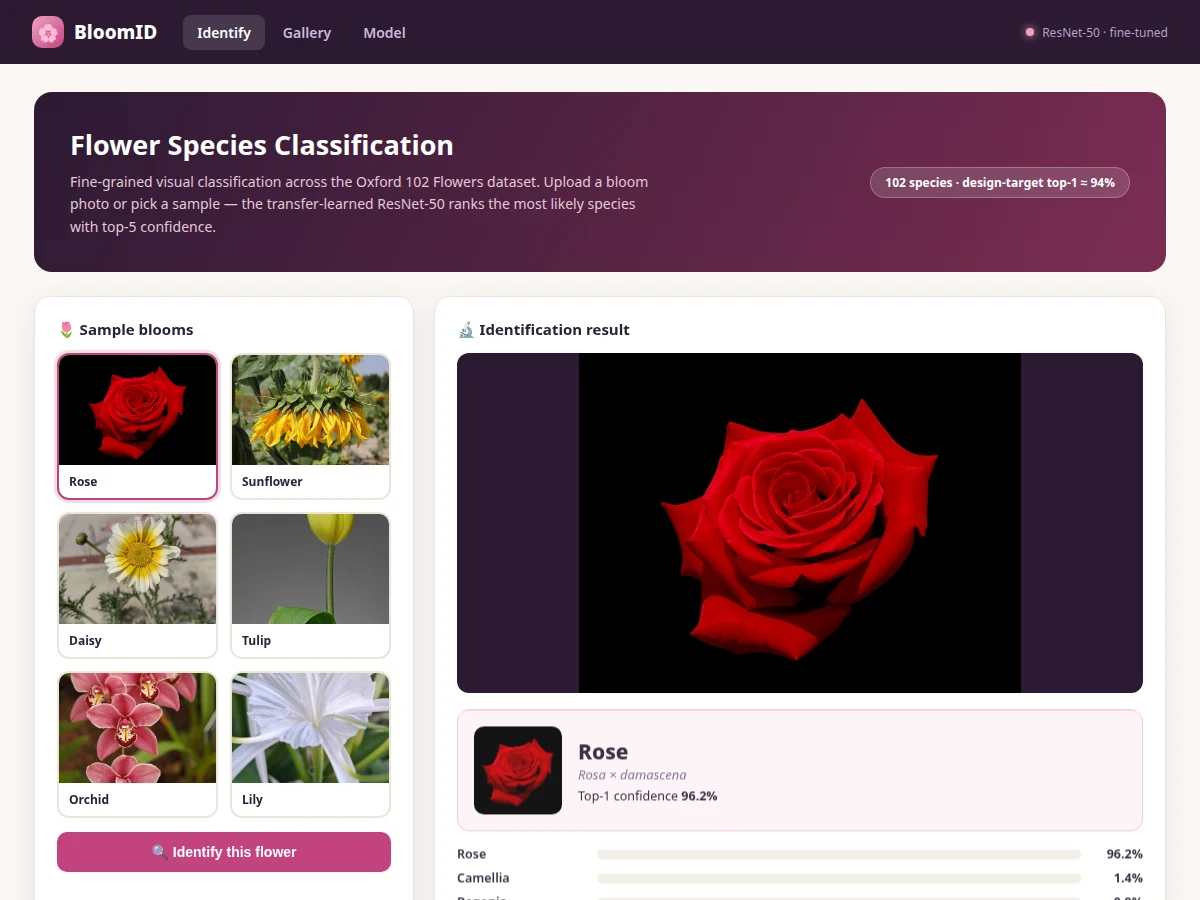Click the Rose 96.2% bar value
1200x900 pixels.
coord(1124,854)
